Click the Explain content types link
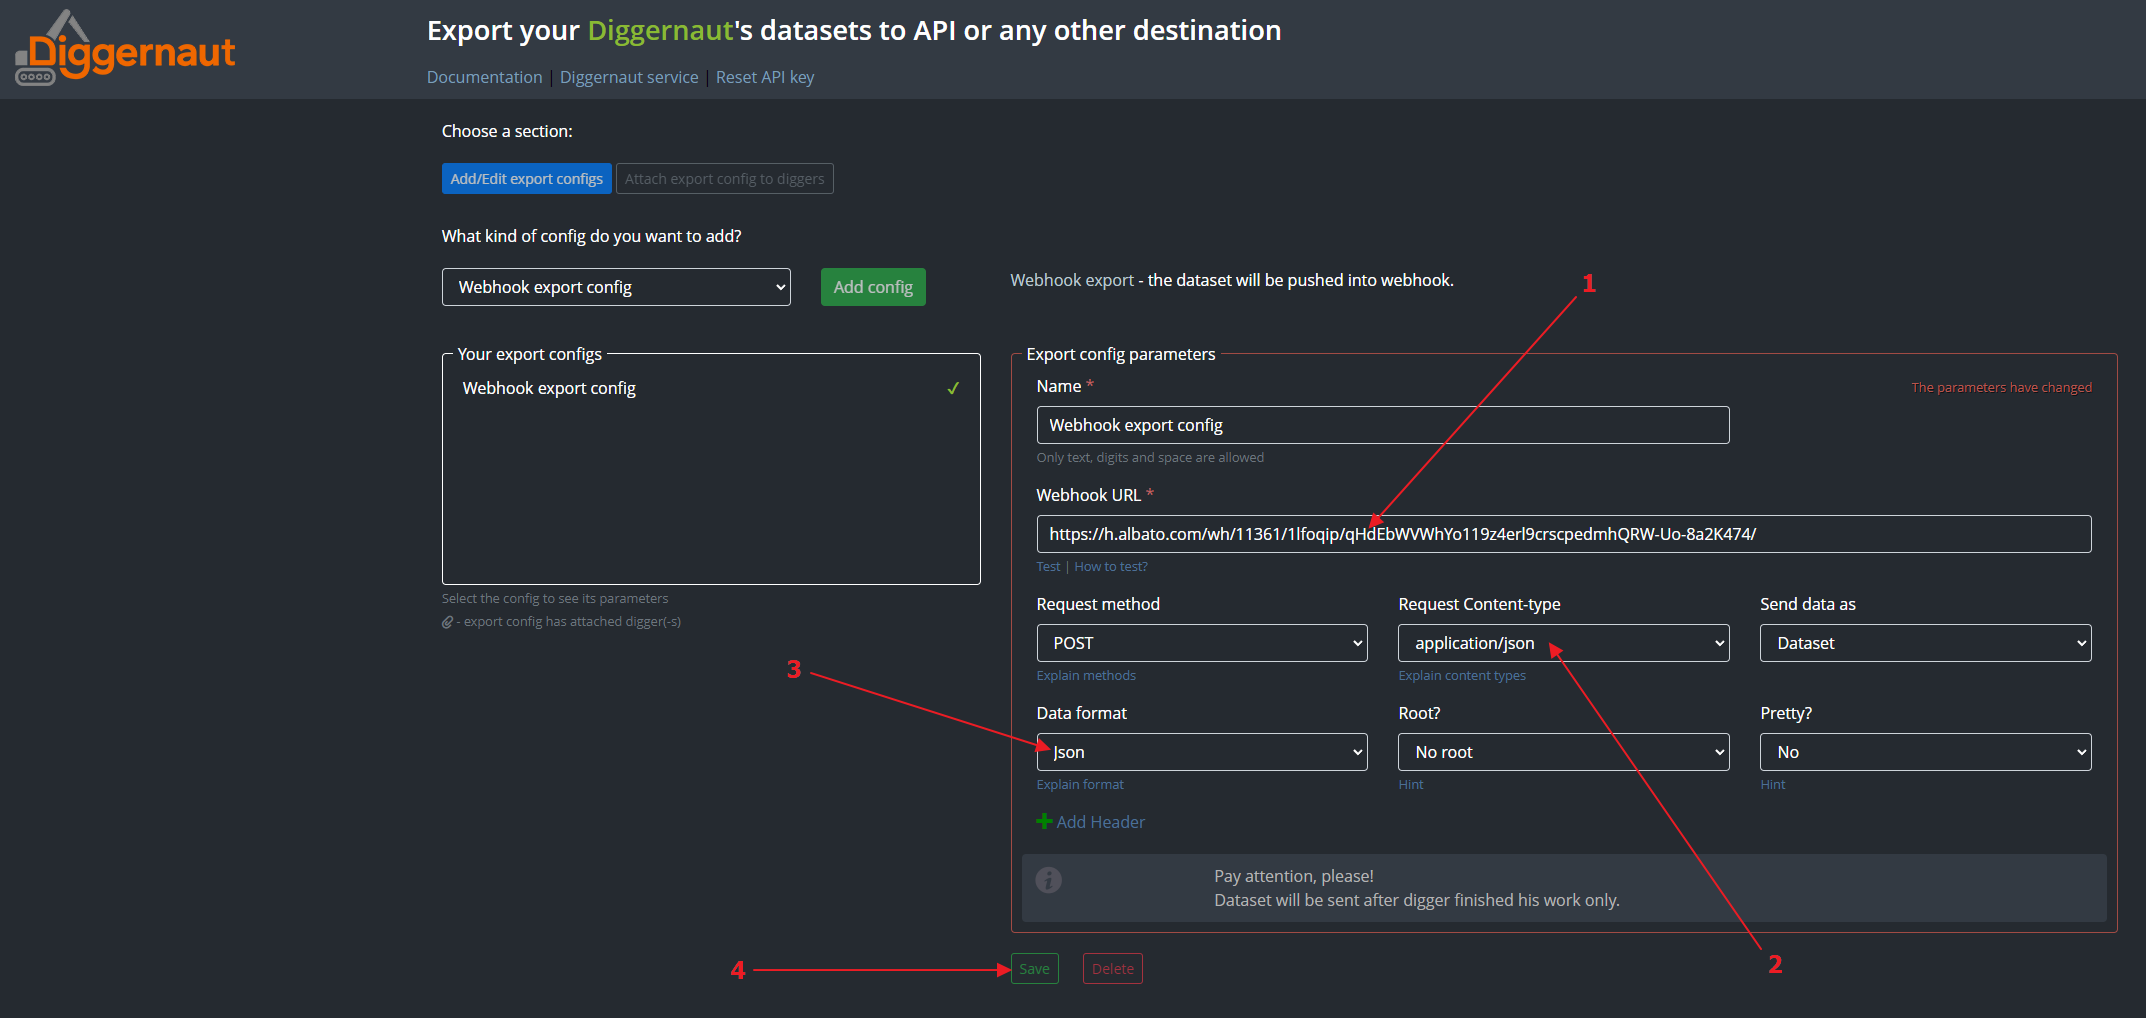The height and width of the screenshot is (1018, 2146). coord(1462,675)
